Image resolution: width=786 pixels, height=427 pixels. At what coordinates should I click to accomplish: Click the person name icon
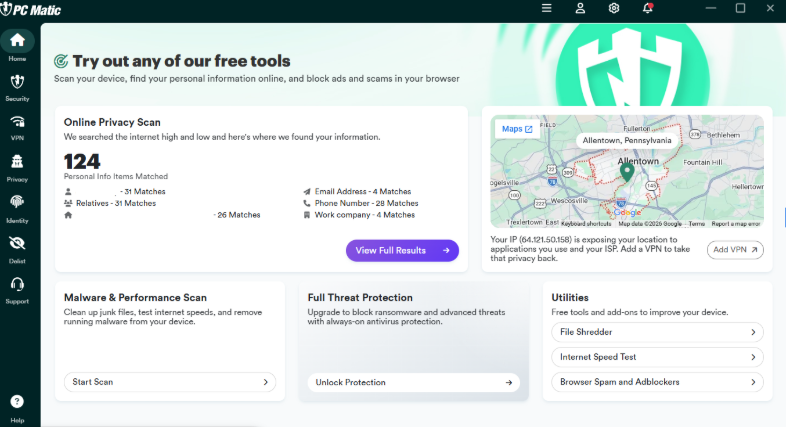click(68, 191)
